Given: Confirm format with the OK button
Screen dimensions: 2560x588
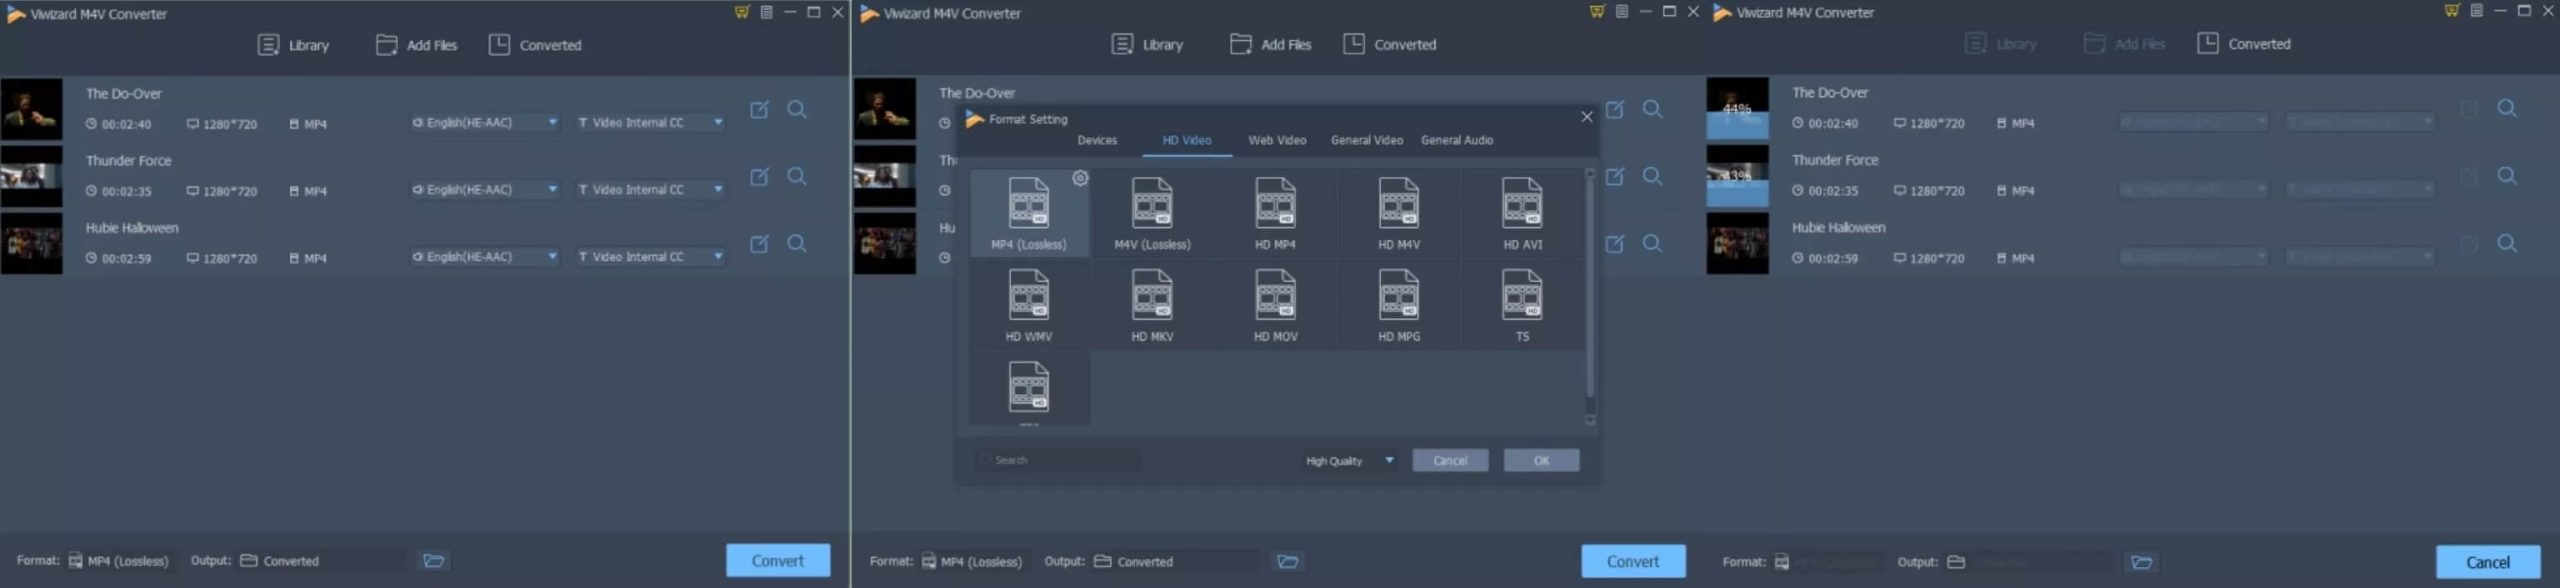Looking at the screenshot, I should tap(1540, 461).
